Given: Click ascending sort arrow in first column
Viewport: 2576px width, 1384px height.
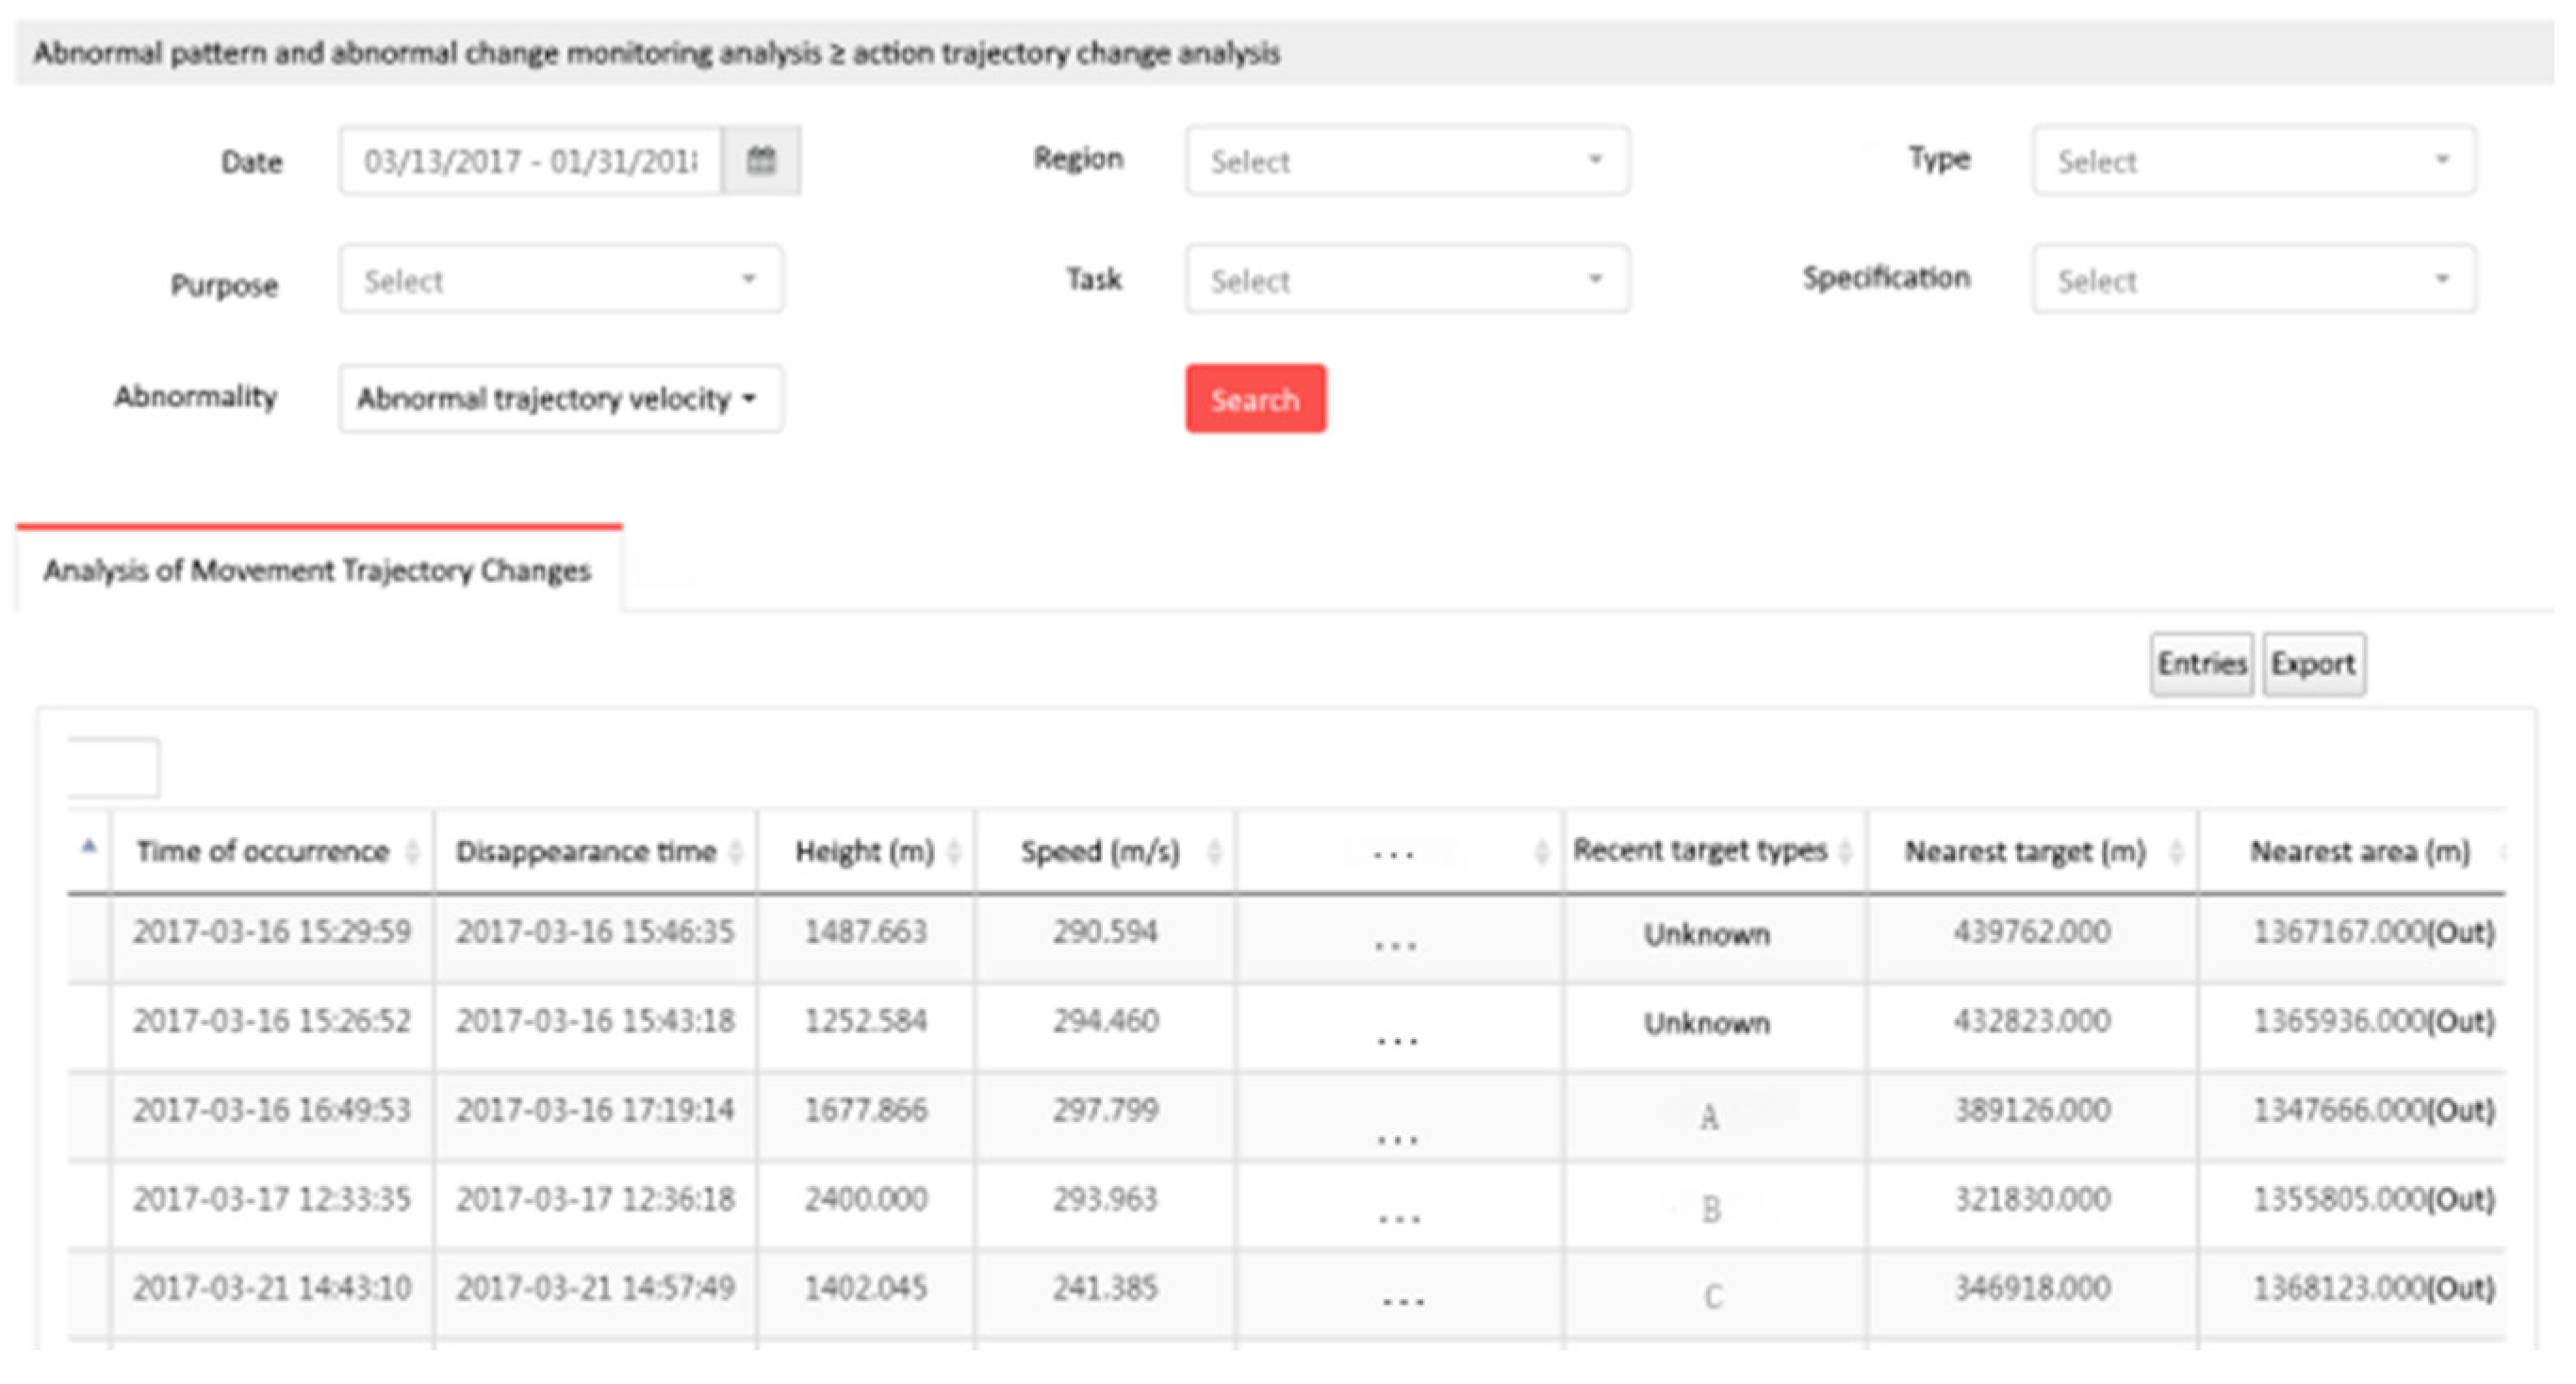Looking at the screenshot, I should (x=89, y=847).
